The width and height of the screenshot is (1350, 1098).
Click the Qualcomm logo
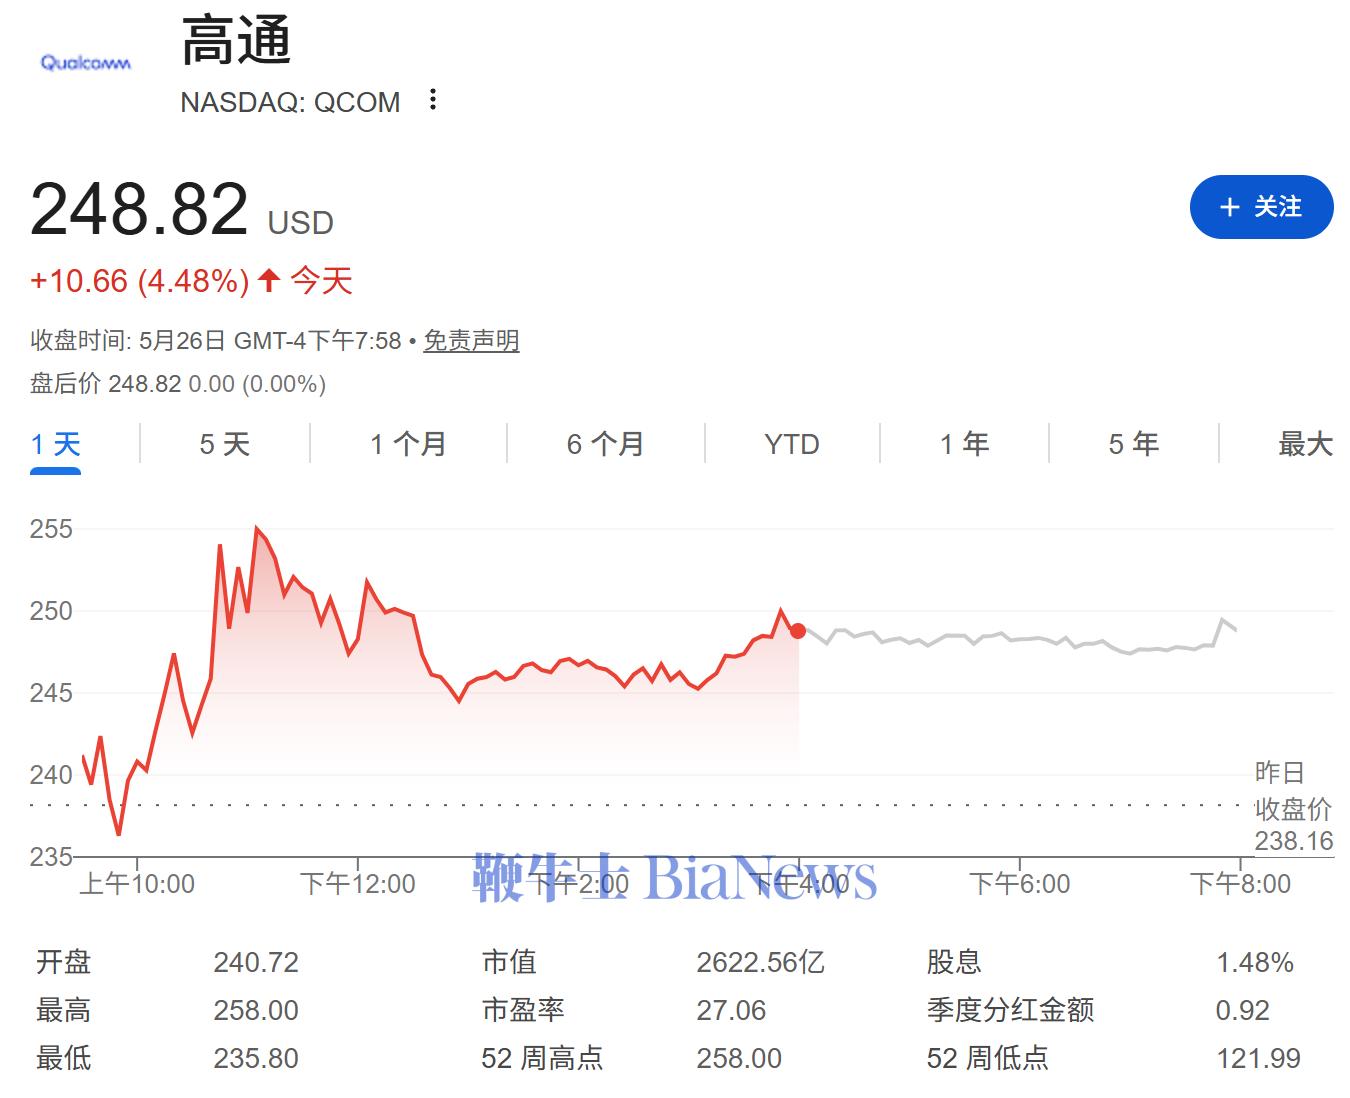click(85, 63)
